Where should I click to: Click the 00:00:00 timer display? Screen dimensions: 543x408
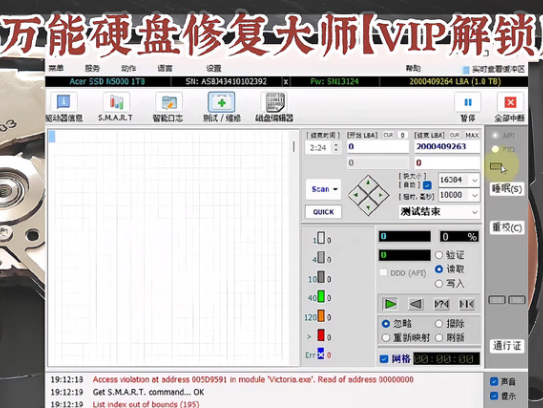(446, 359)
